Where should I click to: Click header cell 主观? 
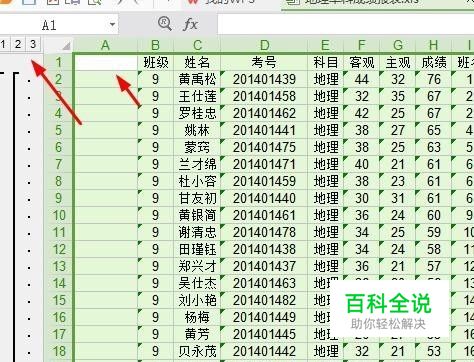[x=398, y=62]
